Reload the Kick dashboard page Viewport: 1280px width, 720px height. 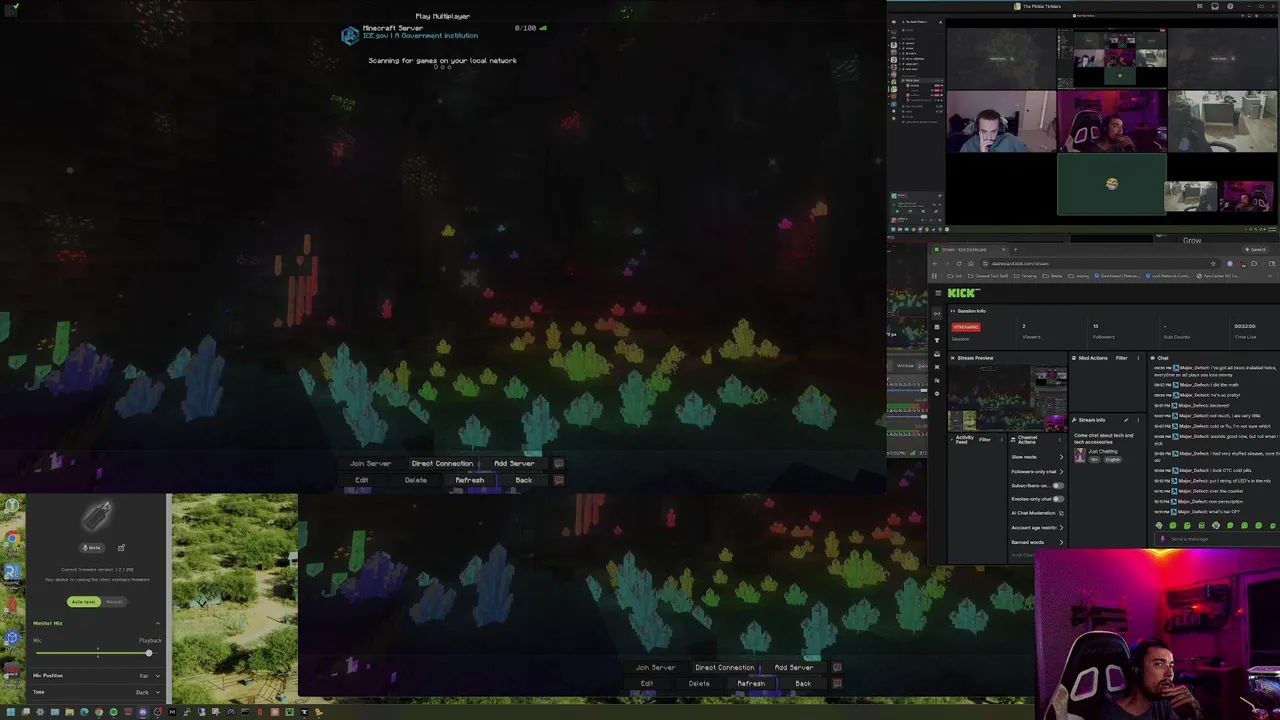tap(959, 264)
